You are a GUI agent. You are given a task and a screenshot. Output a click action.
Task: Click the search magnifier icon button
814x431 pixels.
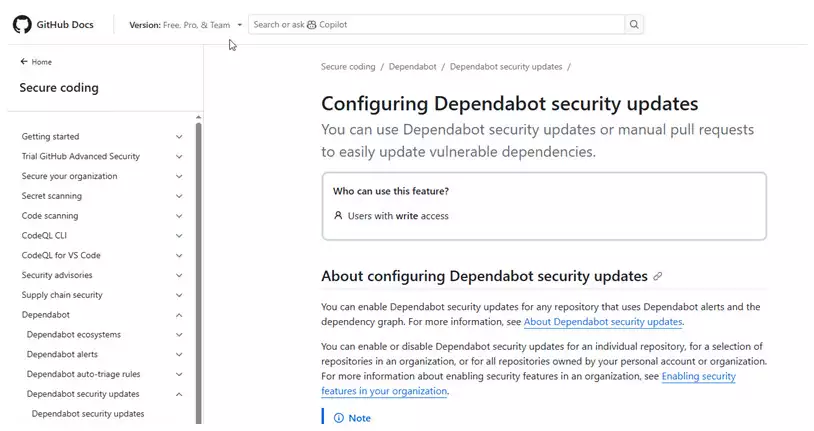[634, 24]
